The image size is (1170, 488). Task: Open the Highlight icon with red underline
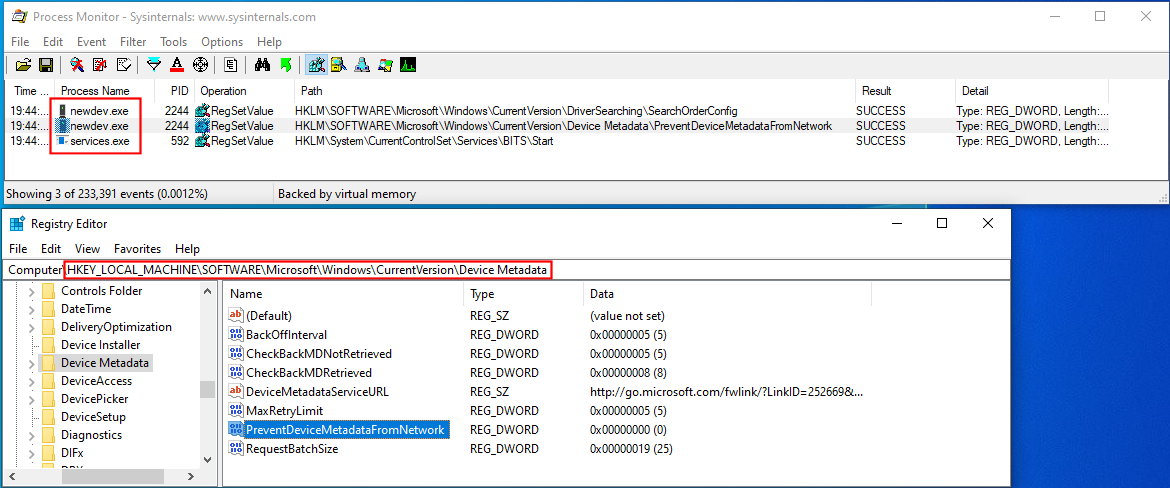[x=178, y=65]
